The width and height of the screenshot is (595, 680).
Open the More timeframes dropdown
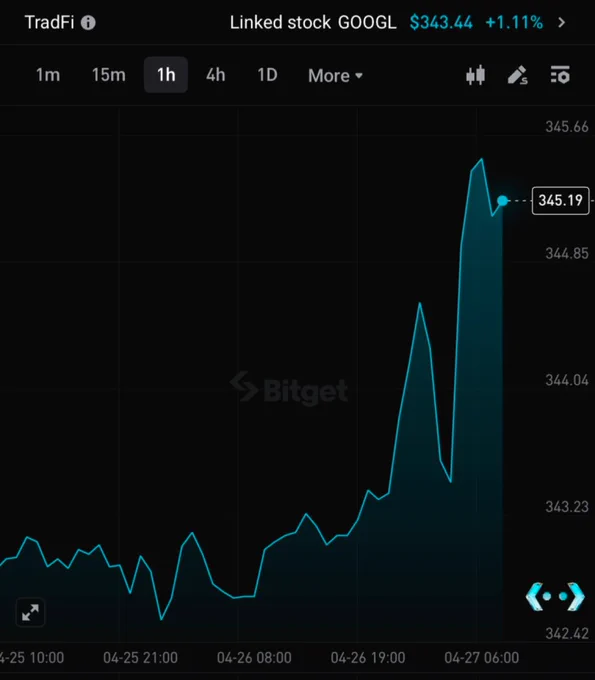click(335, 76)
